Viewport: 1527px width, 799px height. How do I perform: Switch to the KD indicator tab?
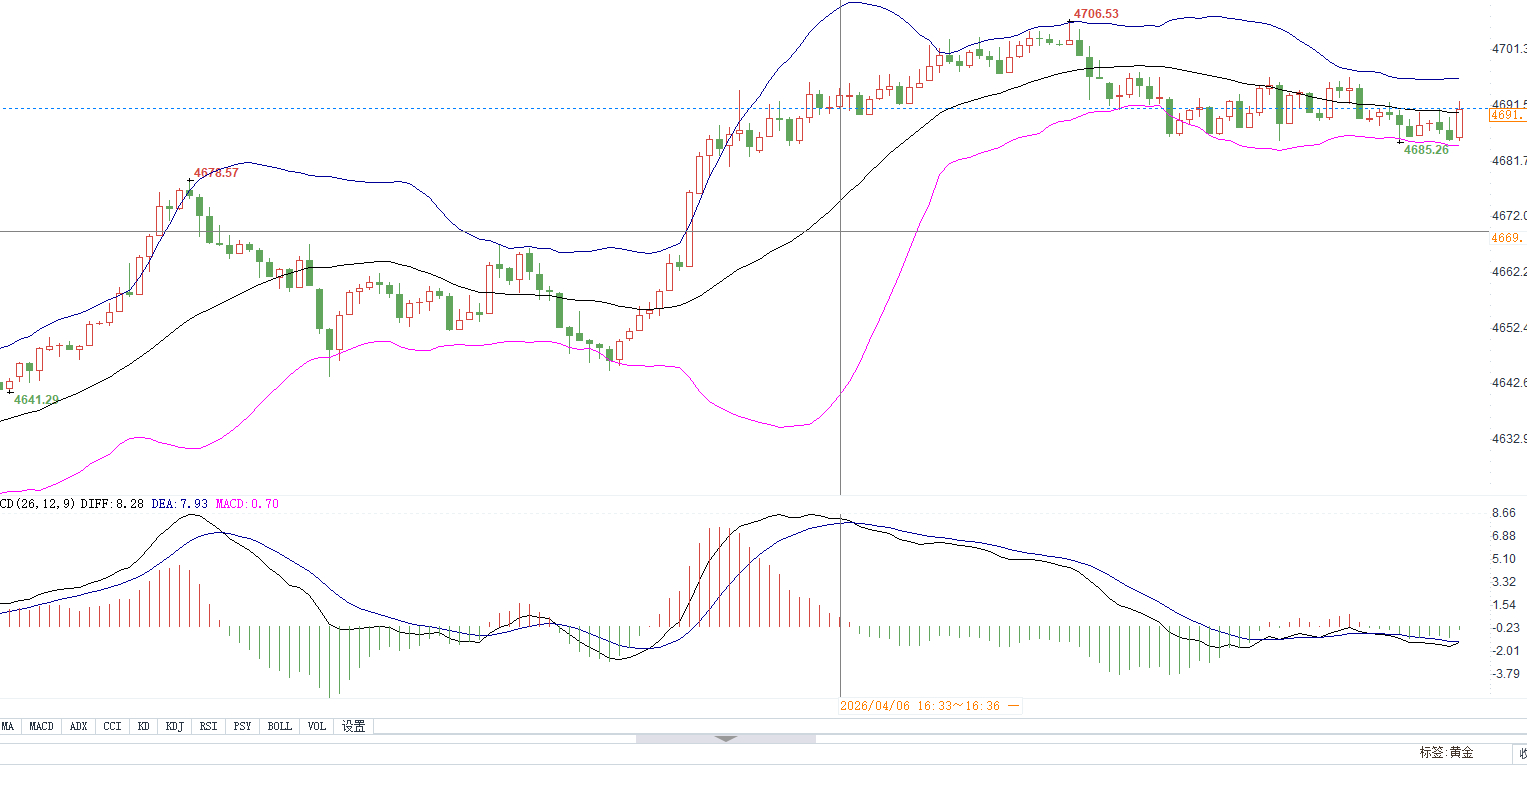click(x=144, y=726)
